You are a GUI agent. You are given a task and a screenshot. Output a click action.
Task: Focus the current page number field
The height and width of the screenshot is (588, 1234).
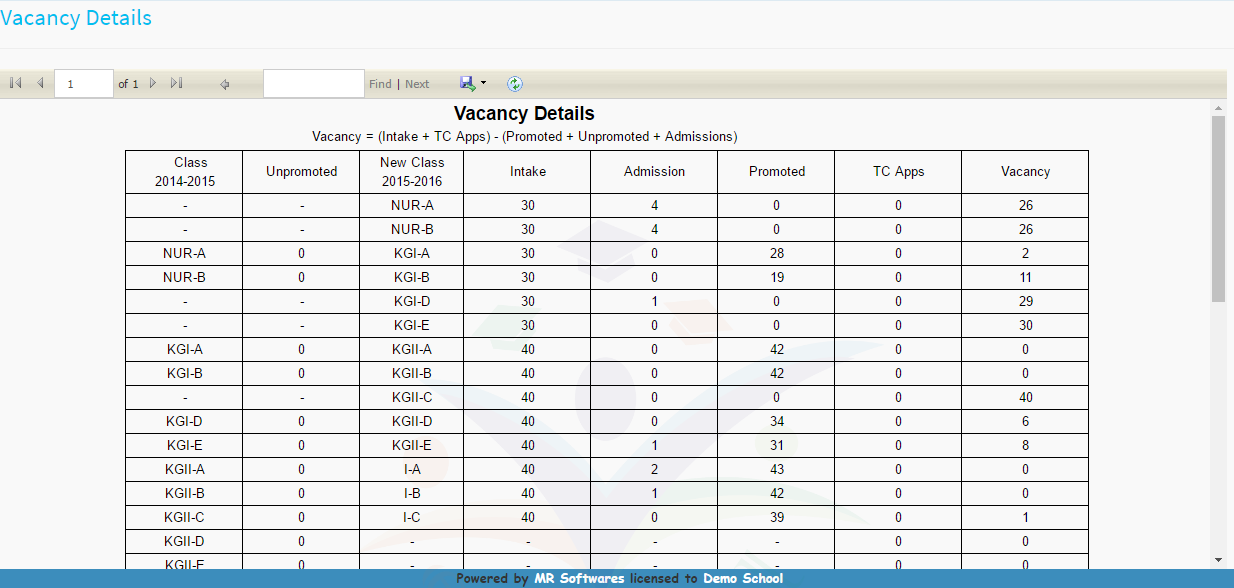coord(83,84)
